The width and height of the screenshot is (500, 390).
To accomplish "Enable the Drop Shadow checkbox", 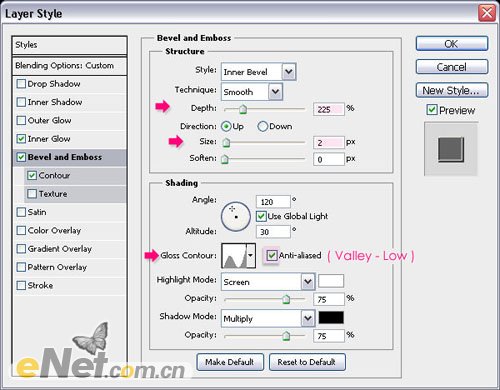I will [x=21, y=84].
